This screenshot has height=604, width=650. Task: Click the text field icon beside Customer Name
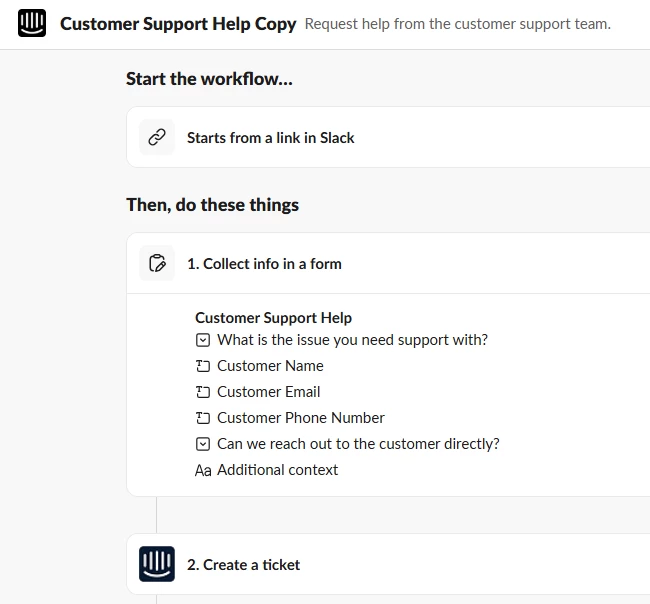(203, 366)
